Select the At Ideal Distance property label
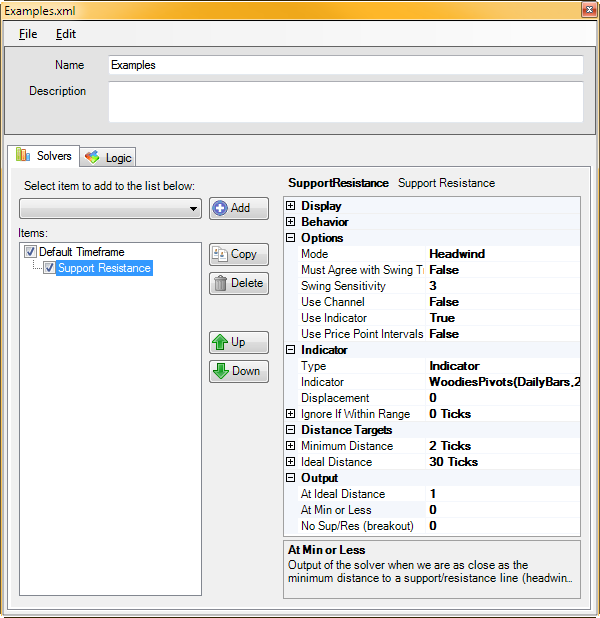The image size is (600, 618). (x=343, y=494)
